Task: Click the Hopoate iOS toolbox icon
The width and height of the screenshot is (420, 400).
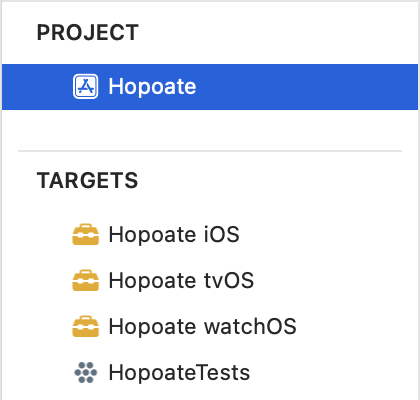Action: pyautogui.click(x=86, y=234)
